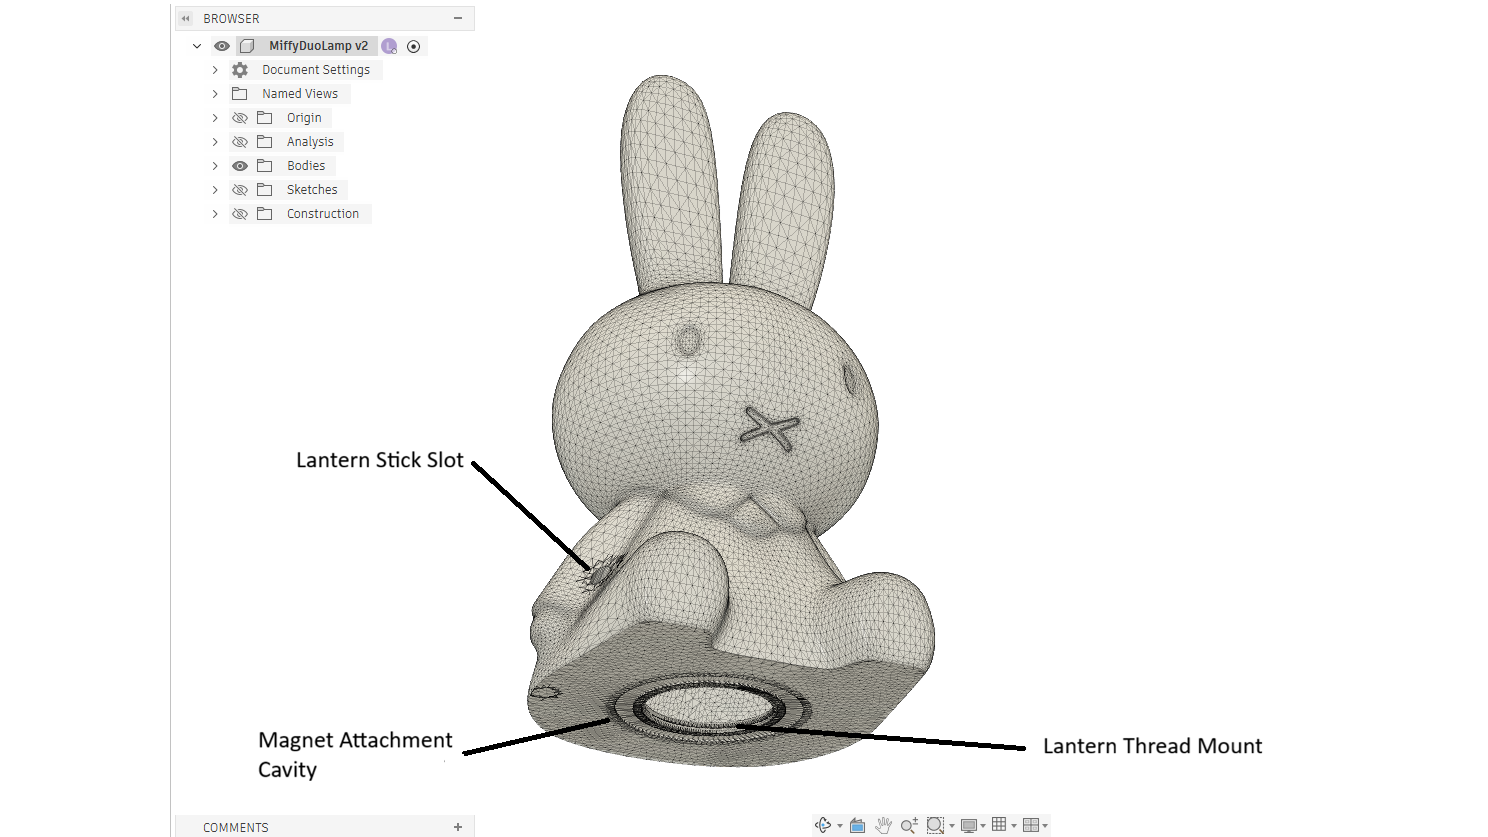Viewport: 1488px width, 837px height.
Task: Select the Construction label in the browser
Action: pos(323,214)
